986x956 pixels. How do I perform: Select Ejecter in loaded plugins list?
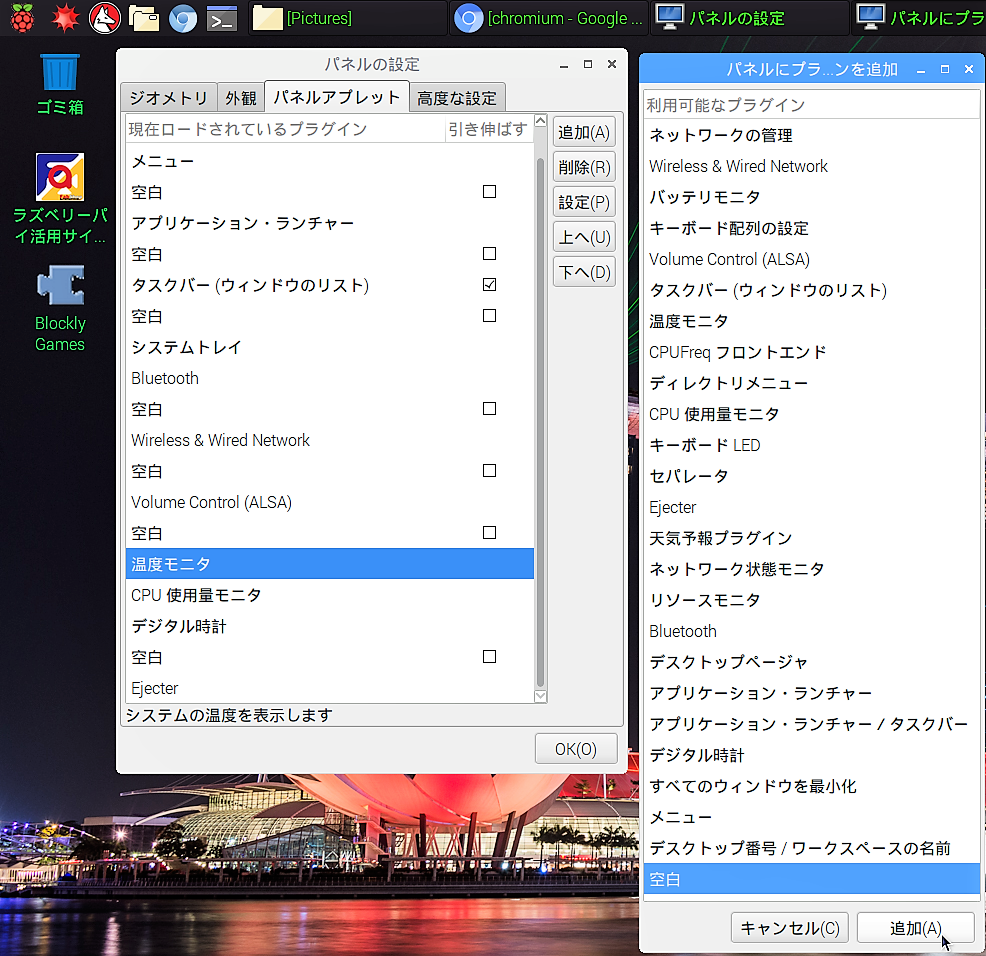(330, 687)
